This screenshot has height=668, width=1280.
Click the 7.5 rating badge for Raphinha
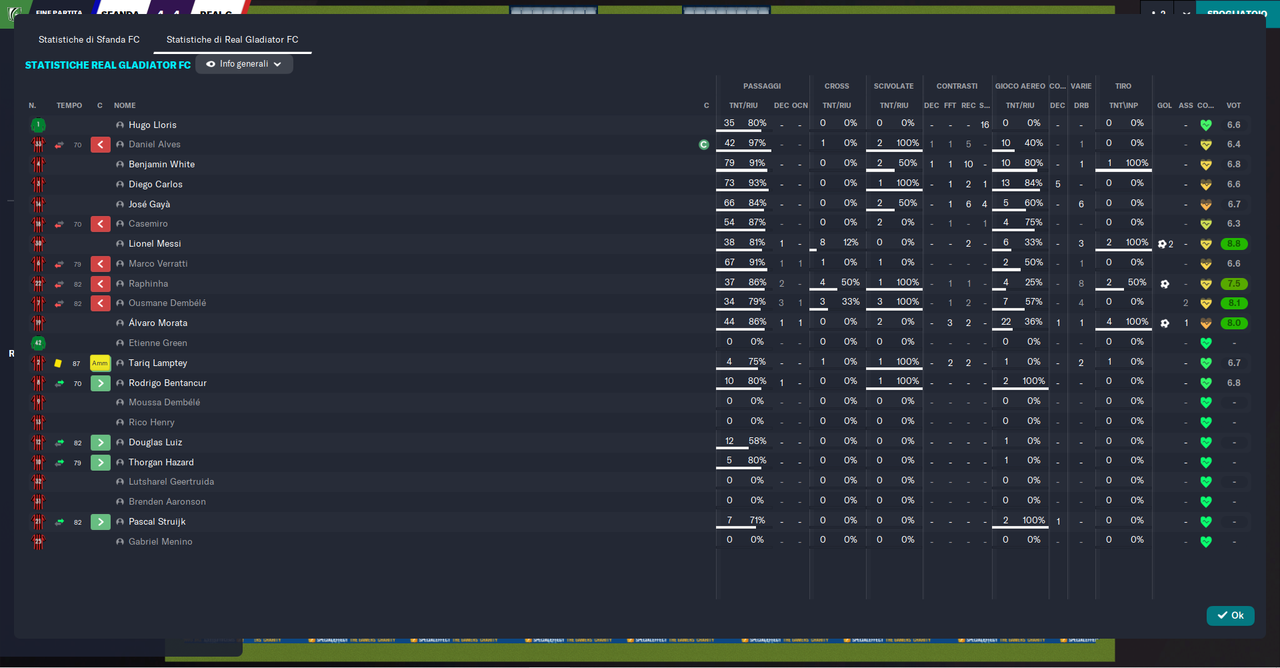tap(1234, 284)
